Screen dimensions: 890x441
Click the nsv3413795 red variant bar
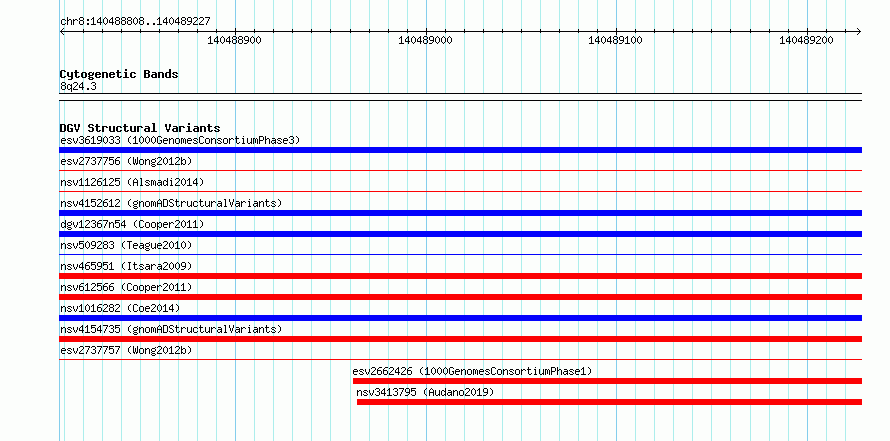click(610, 402)
